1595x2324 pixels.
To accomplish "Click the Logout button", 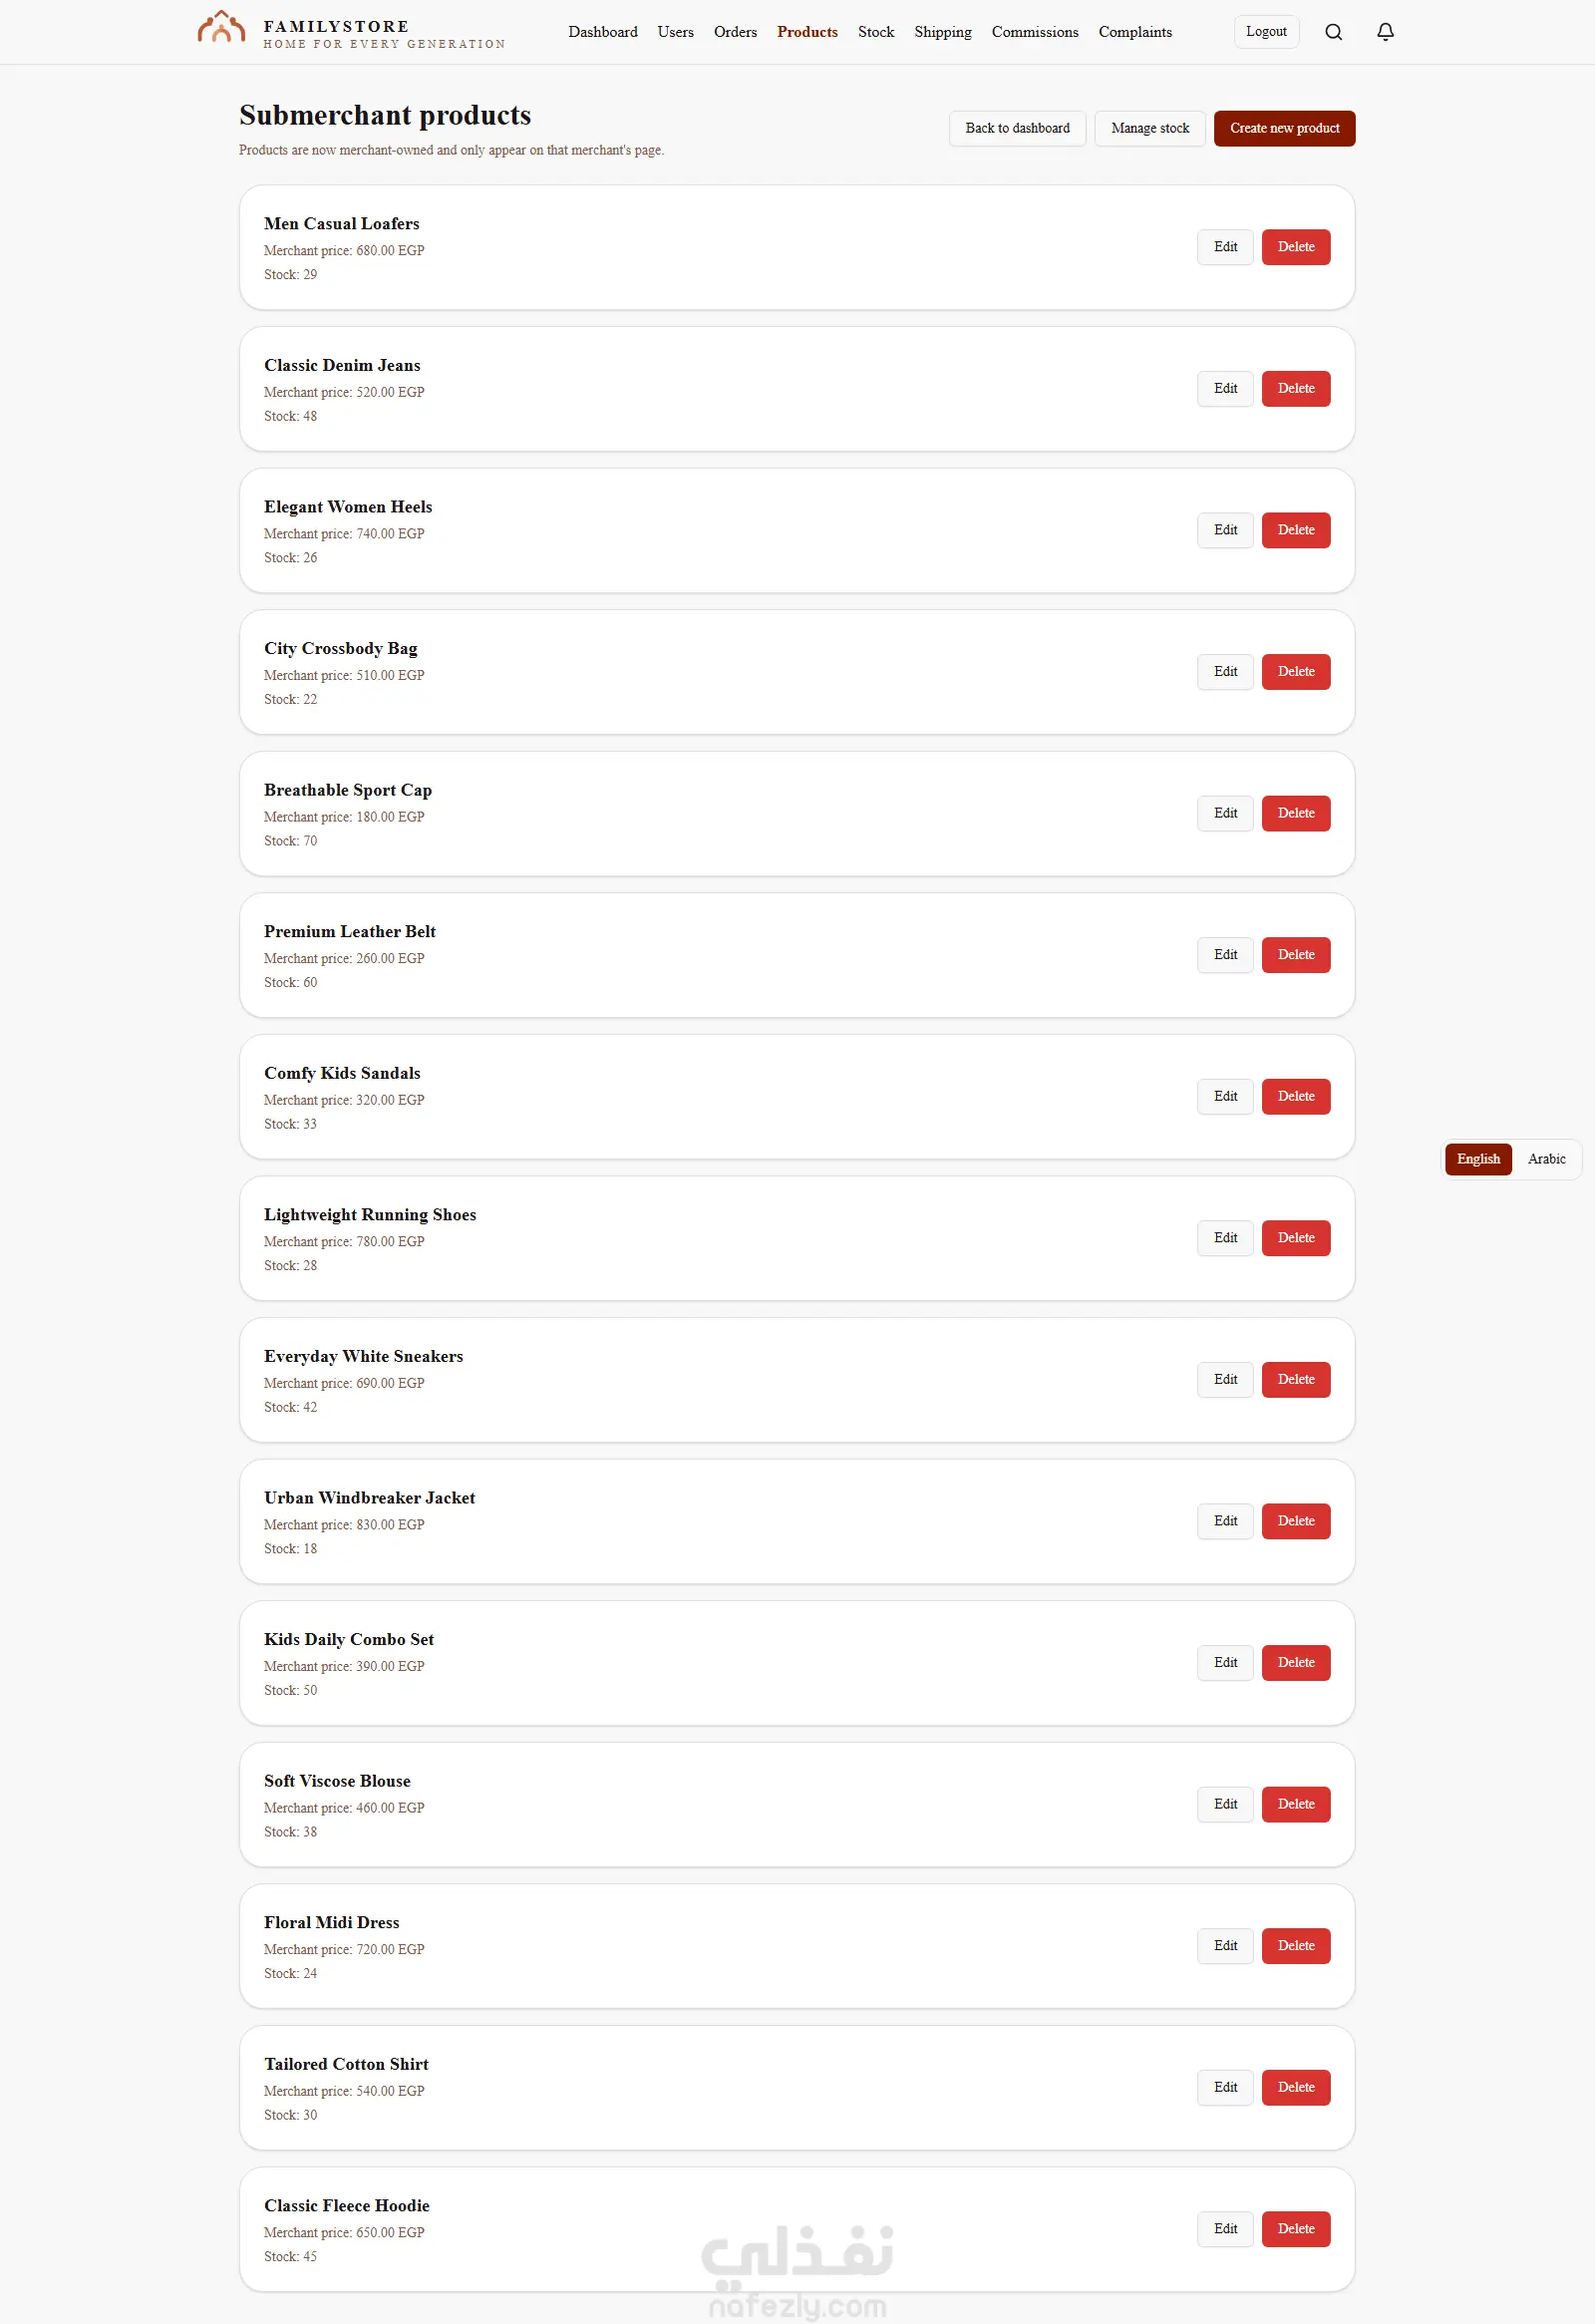I will click(1266, 32).
